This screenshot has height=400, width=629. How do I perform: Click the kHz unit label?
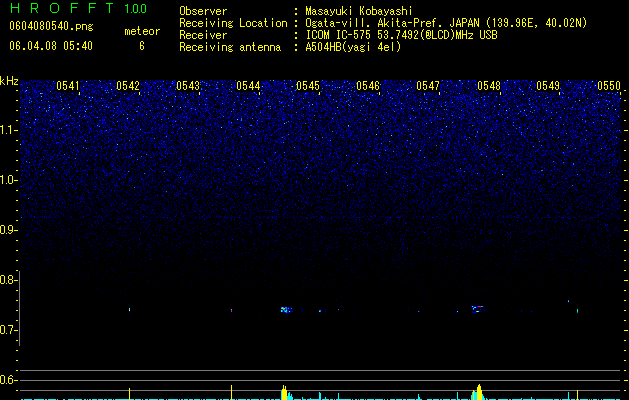[x=9, y=81]
